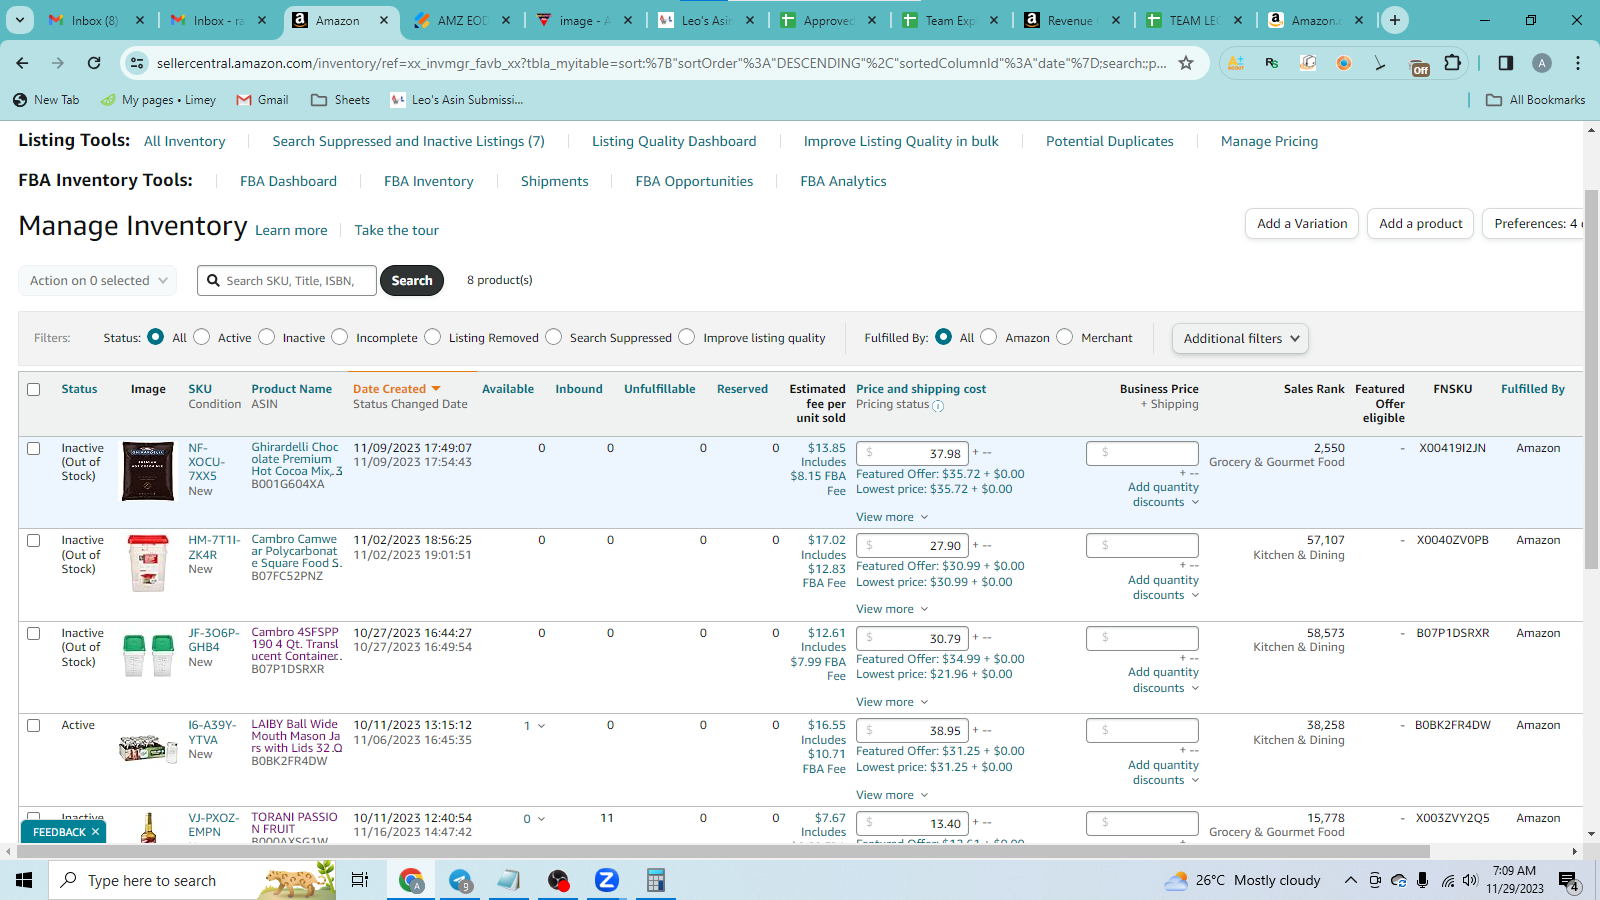Switch to the AMZ EOD browser tab
This screenshot has width=1600, height=900.
tap(462, 20)
